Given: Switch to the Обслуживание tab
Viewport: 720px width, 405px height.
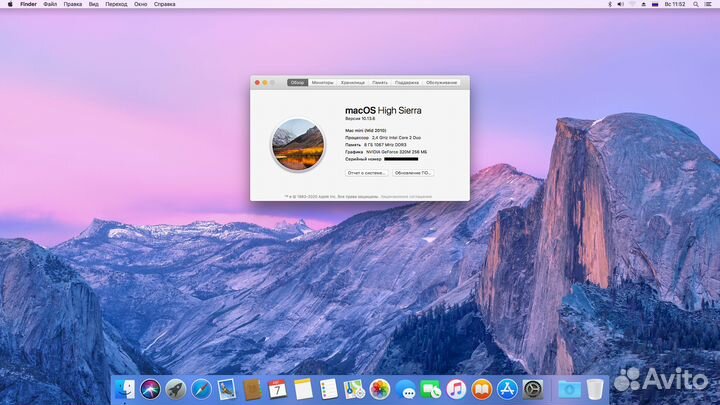Looking at the screenshot, I should click(x=441, y=83).
